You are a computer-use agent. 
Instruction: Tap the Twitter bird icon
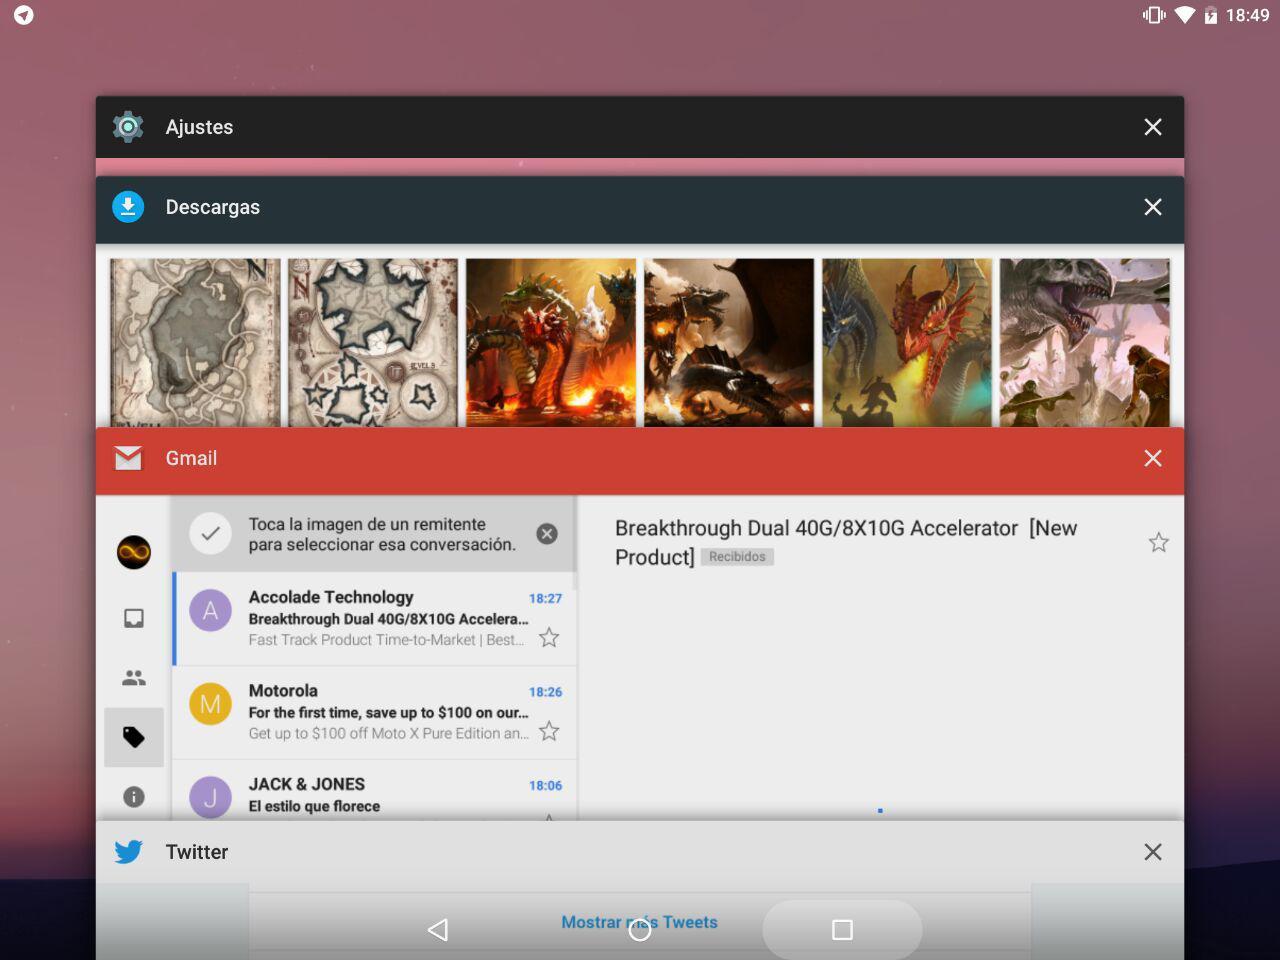tap(128, 852)
